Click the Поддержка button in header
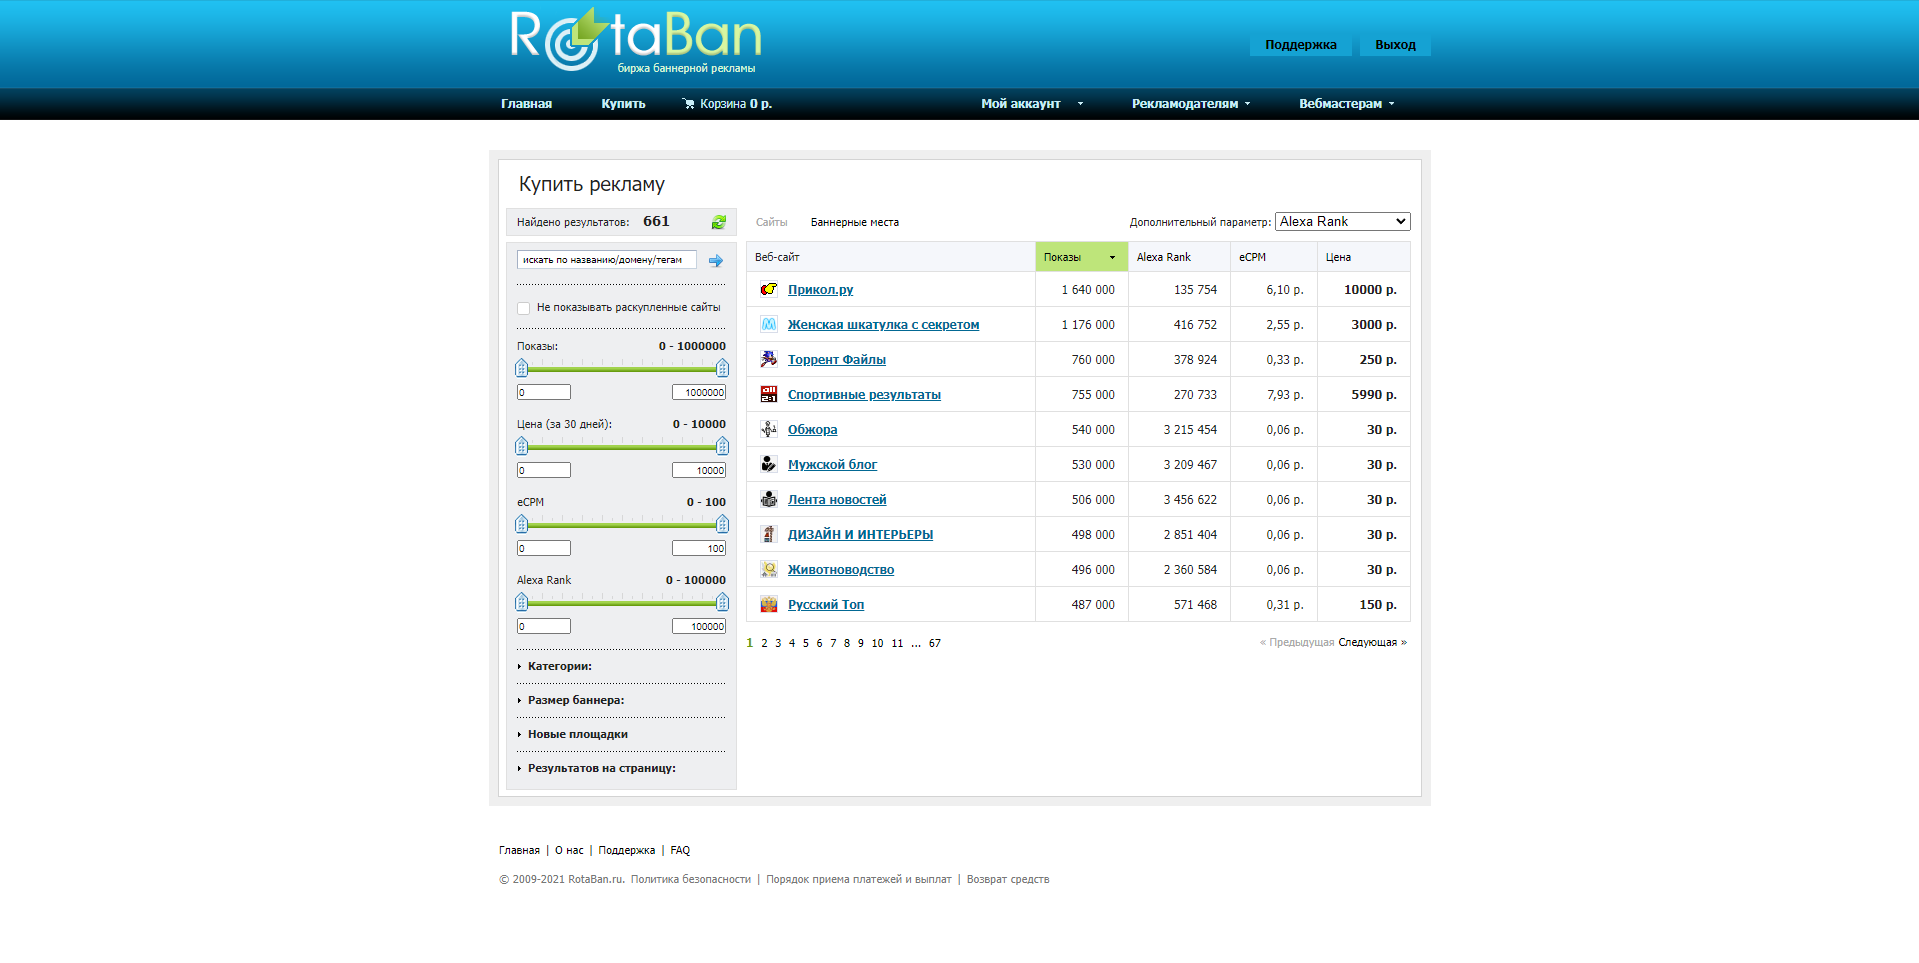The height and width of the screenshot is (963, 1919). 1300,45
